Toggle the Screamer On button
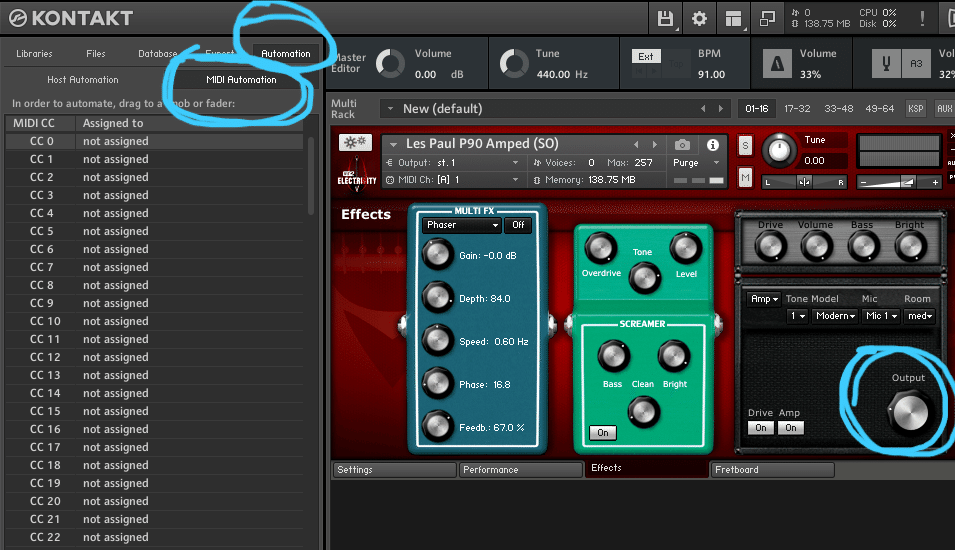Screen dimensions: 955x550 pos(603,432)
